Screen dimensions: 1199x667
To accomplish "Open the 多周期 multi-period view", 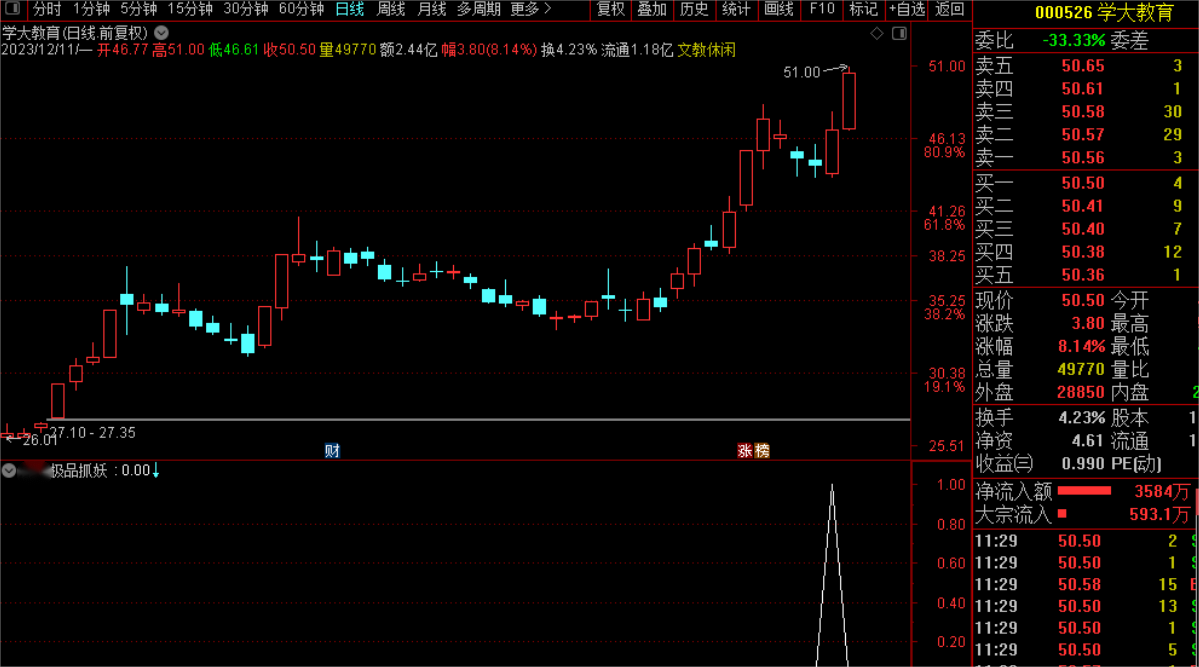I will click(479, 9).
